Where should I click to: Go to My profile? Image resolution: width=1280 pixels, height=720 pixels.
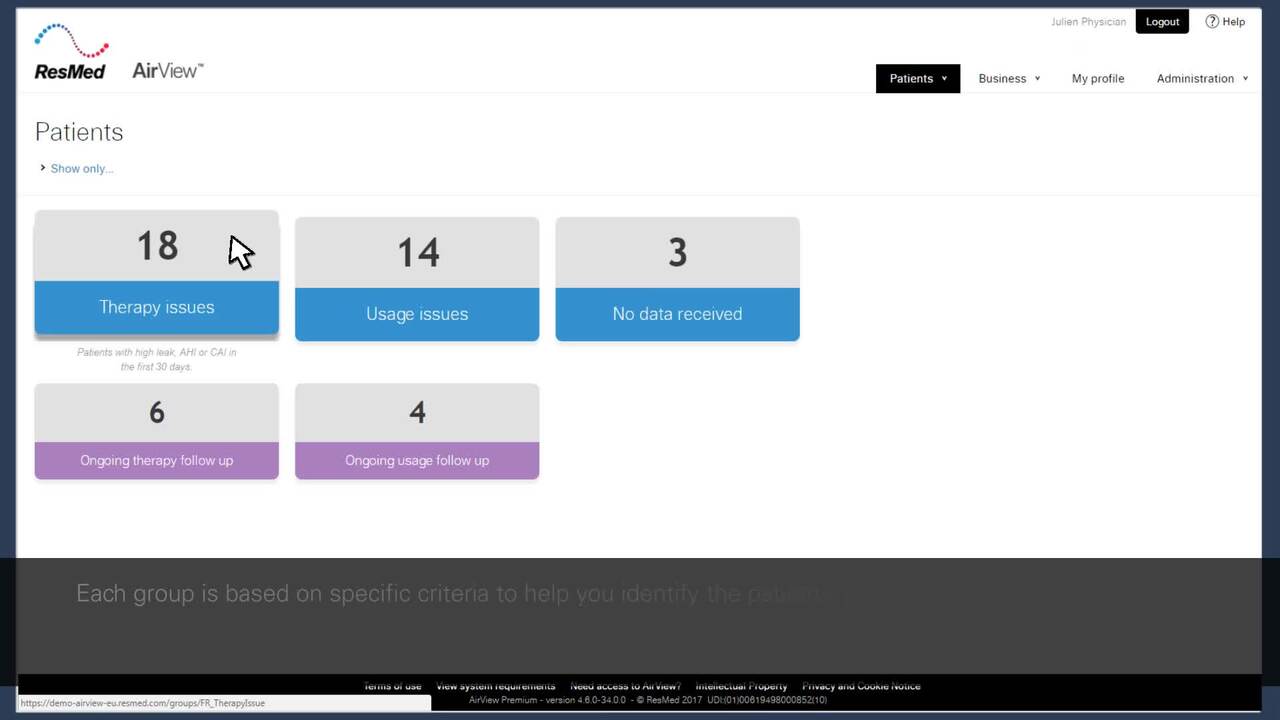tap(1097, 78)
